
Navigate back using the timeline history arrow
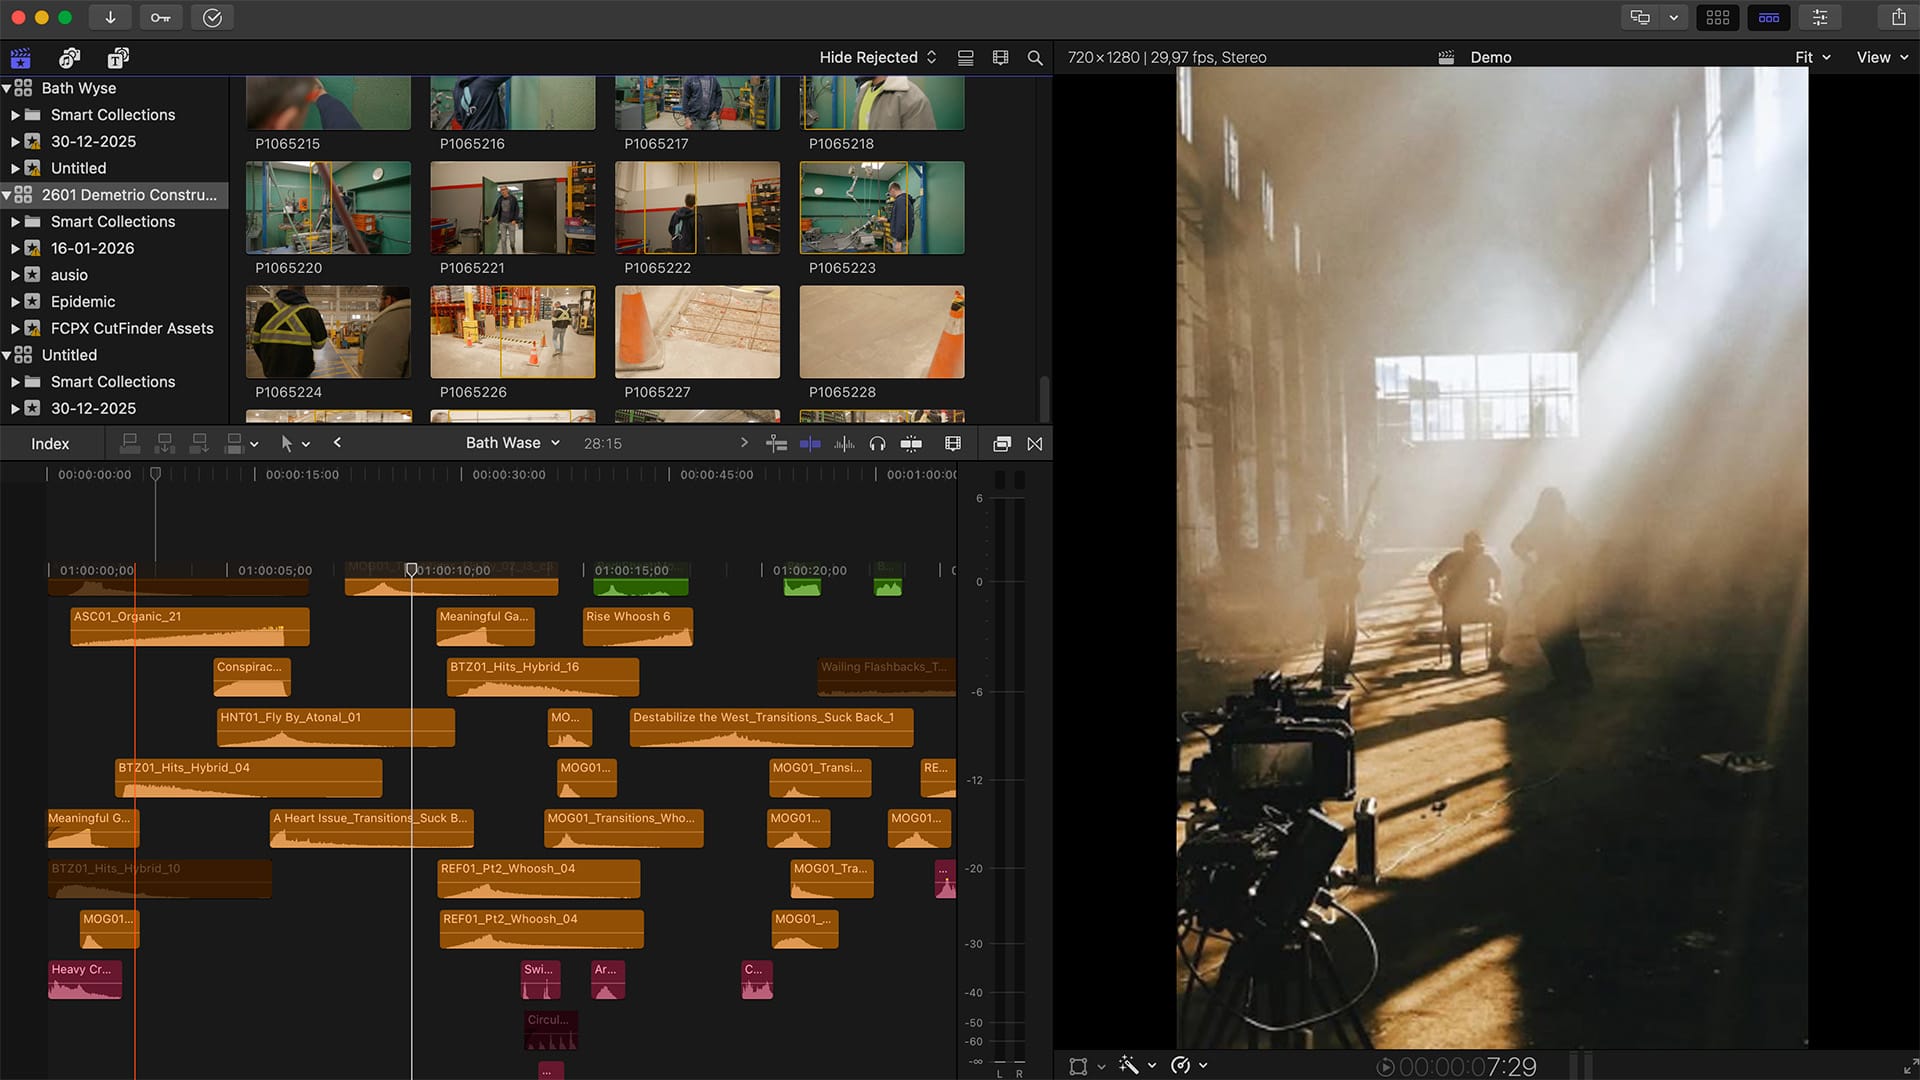[x=337, y=443]
